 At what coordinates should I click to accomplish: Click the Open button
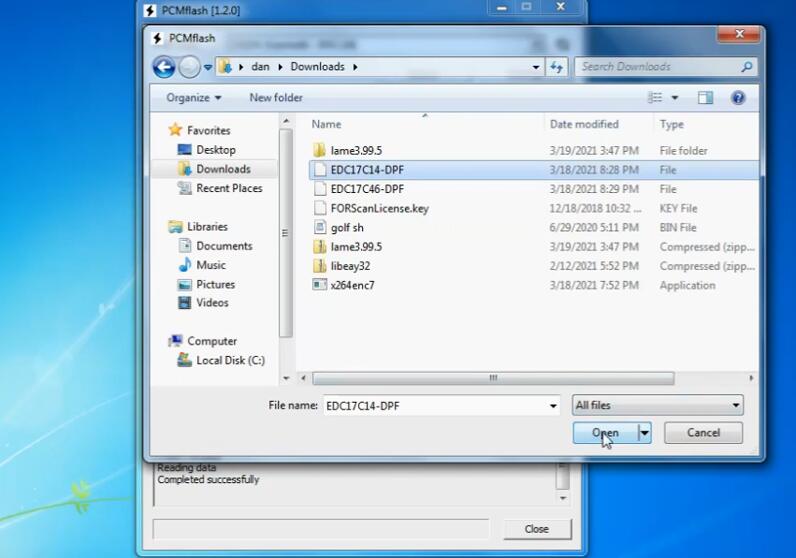[606, 433]
